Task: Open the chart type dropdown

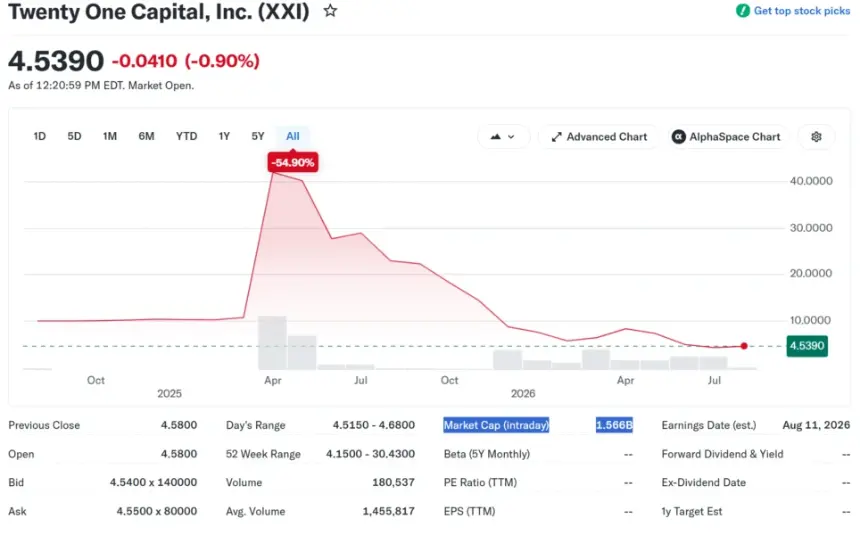Action: [503, 137]
